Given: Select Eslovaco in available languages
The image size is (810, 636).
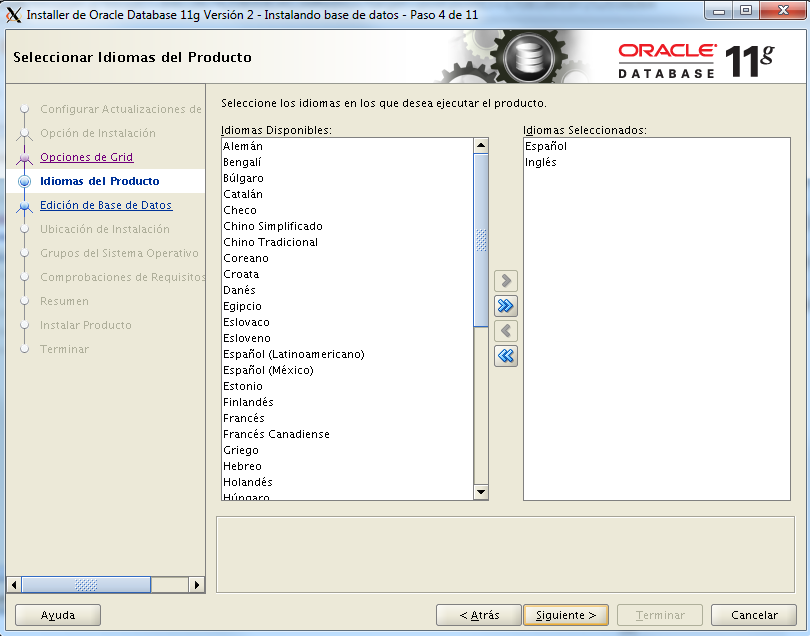Looking at the screenshot, I should (x=347, y=322).
